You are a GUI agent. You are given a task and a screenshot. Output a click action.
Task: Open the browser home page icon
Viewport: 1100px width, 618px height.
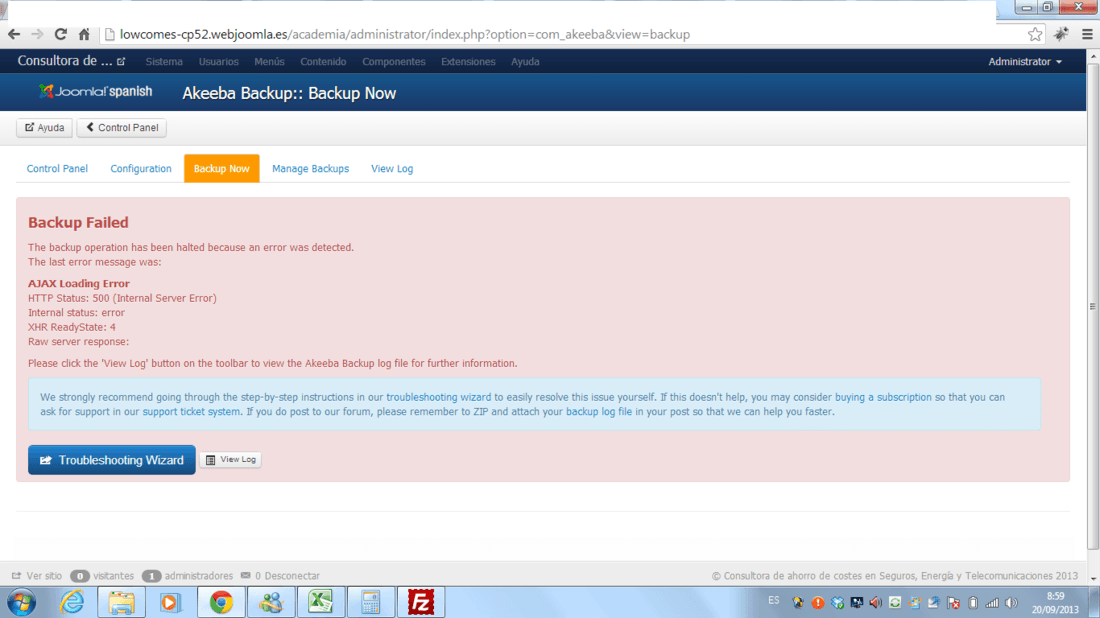point(84,34)
